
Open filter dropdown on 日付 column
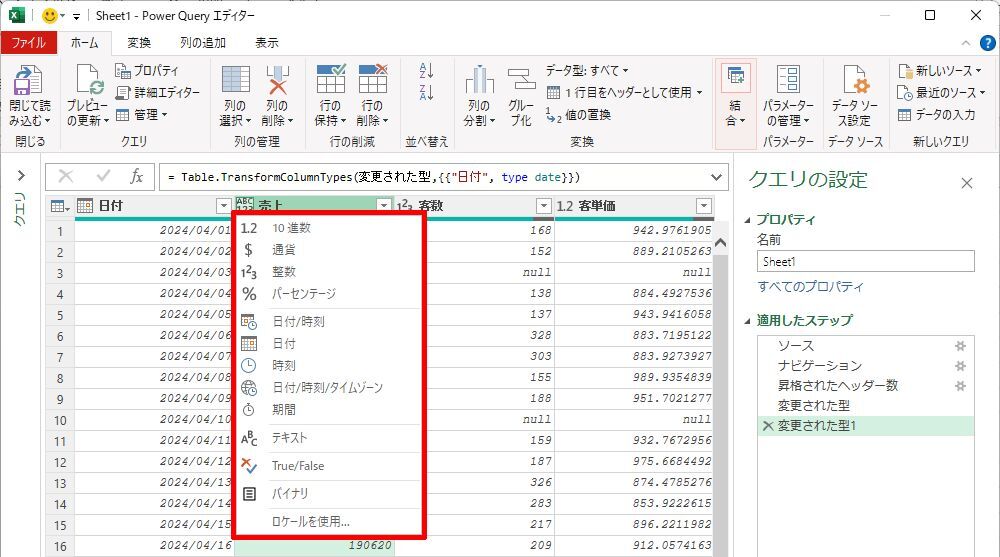pyautogui.click(x=223, y=206)
